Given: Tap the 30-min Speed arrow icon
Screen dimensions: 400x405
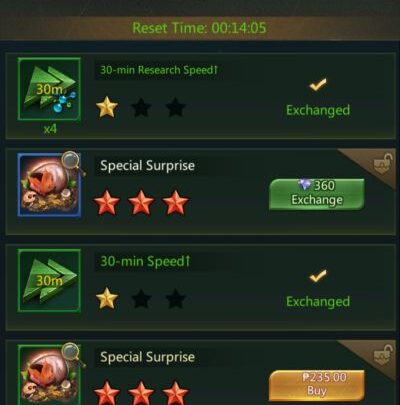Looking at the screenshot, I should (x=49, y=280).
